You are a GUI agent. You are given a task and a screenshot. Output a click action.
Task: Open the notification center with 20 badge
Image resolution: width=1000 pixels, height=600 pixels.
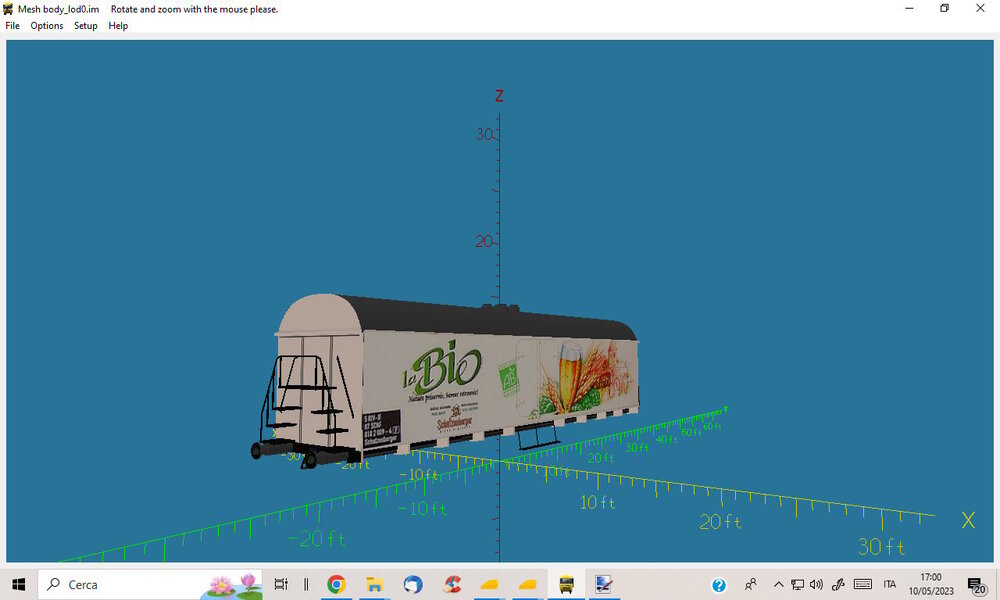click(x=976, y=585)
